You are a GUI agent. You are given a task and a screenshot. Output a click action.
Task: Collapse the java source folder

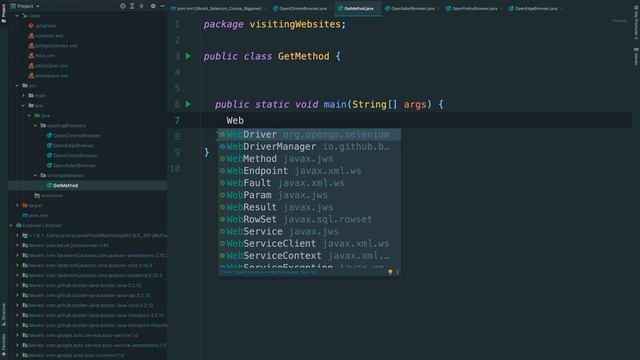coord(29,116)
